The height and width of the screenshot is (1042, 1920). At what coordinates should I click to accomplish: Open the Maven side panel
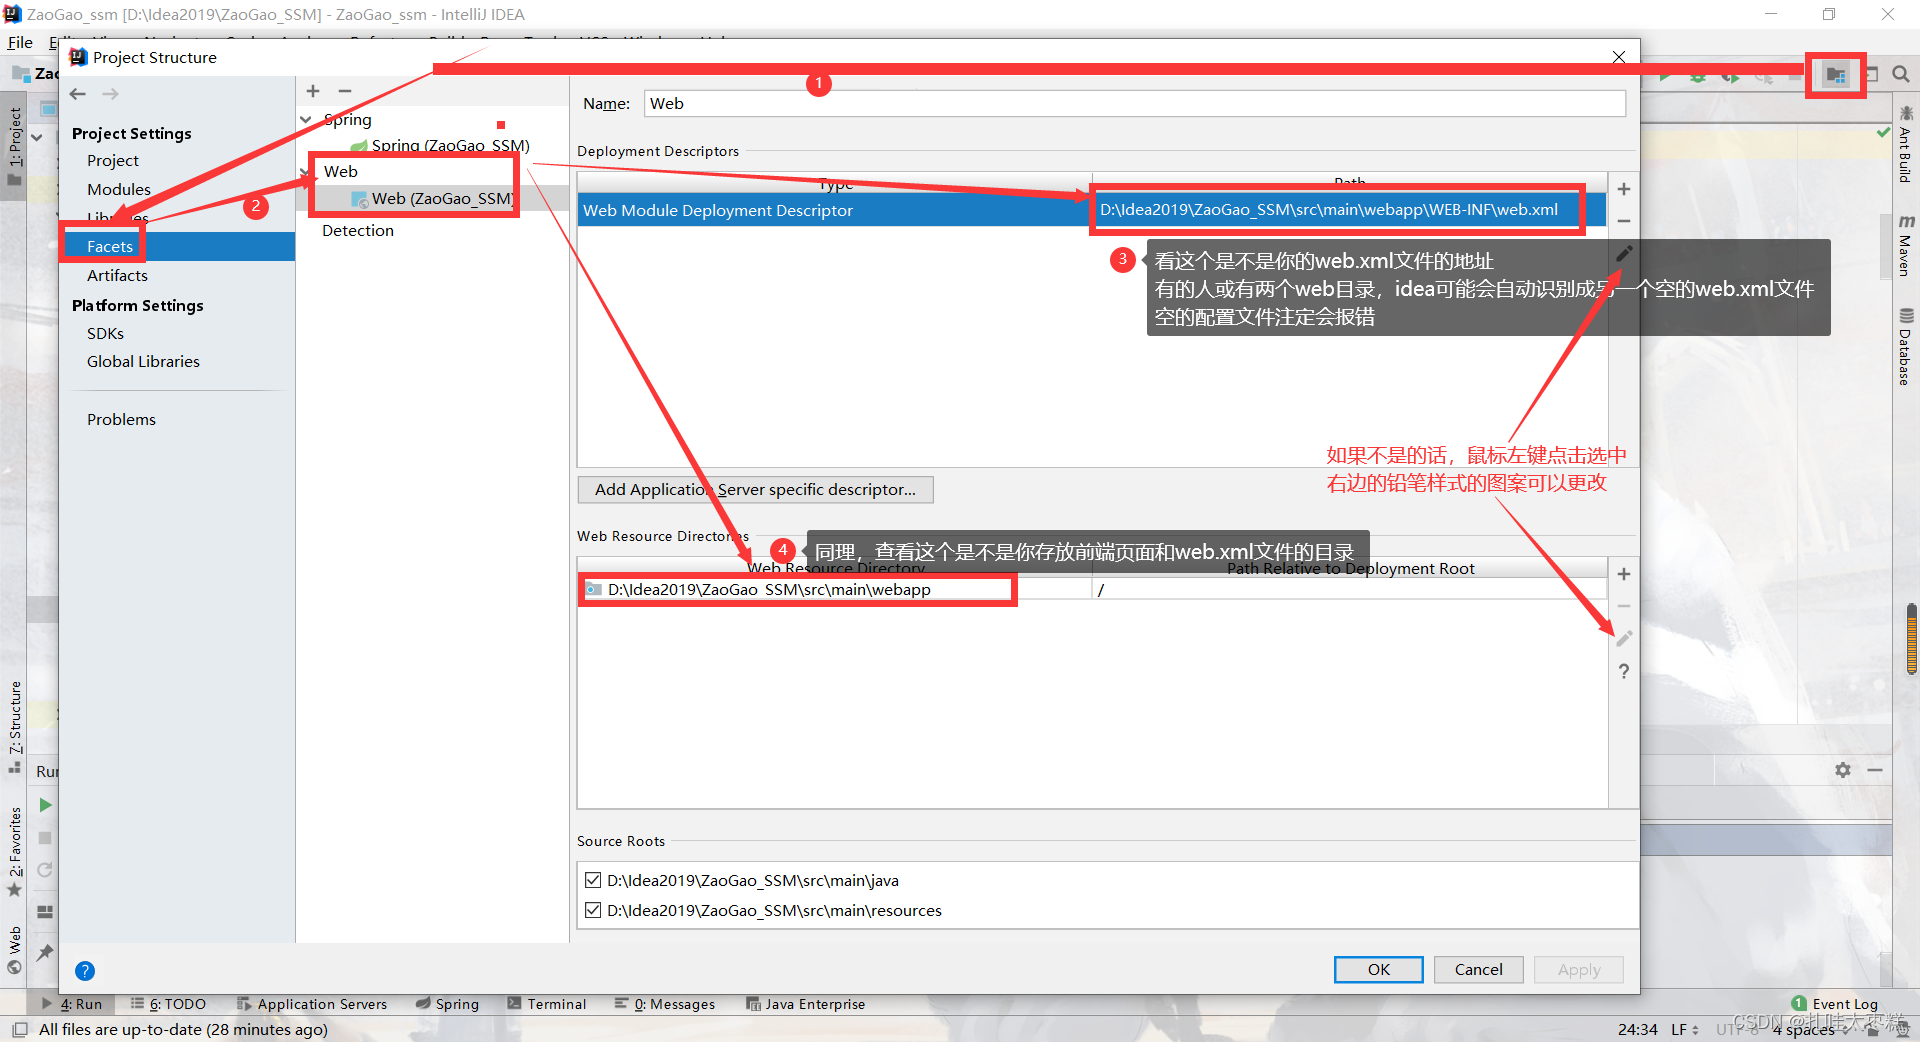click(1906, 245)
